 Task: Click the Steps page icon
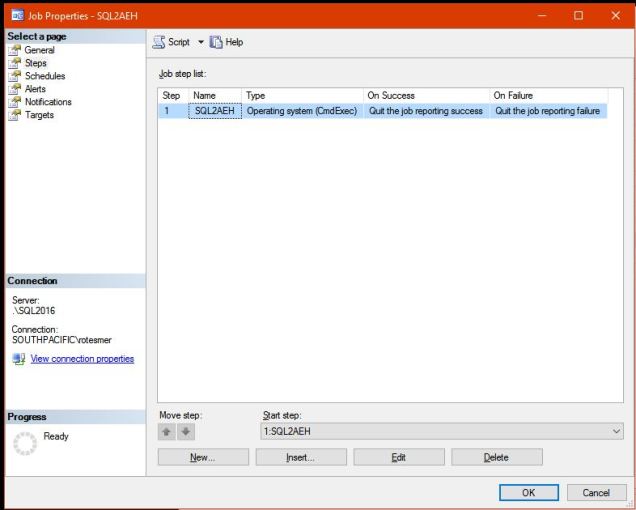pos(15,63)
